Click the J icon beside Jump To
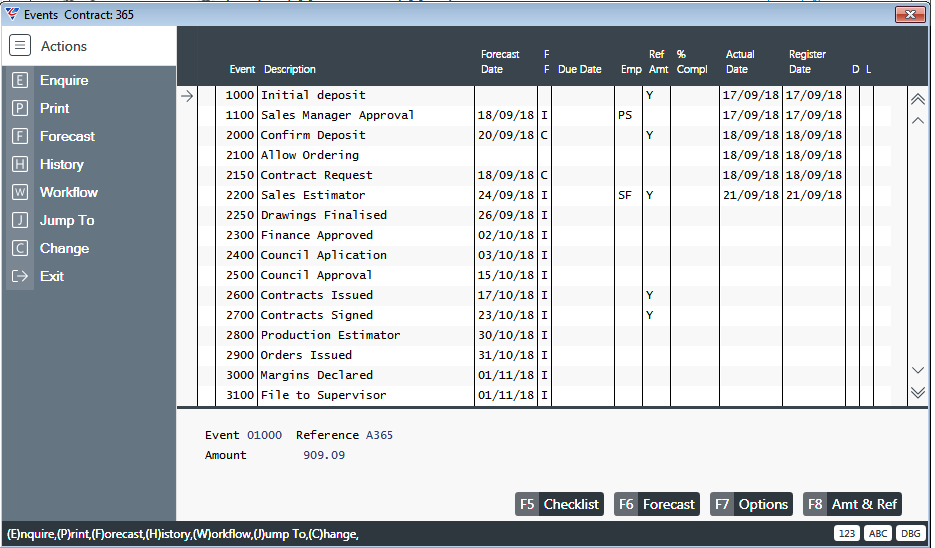Viewport: 935px width, 548px height. pyautogui.click(x=20, y=220)
